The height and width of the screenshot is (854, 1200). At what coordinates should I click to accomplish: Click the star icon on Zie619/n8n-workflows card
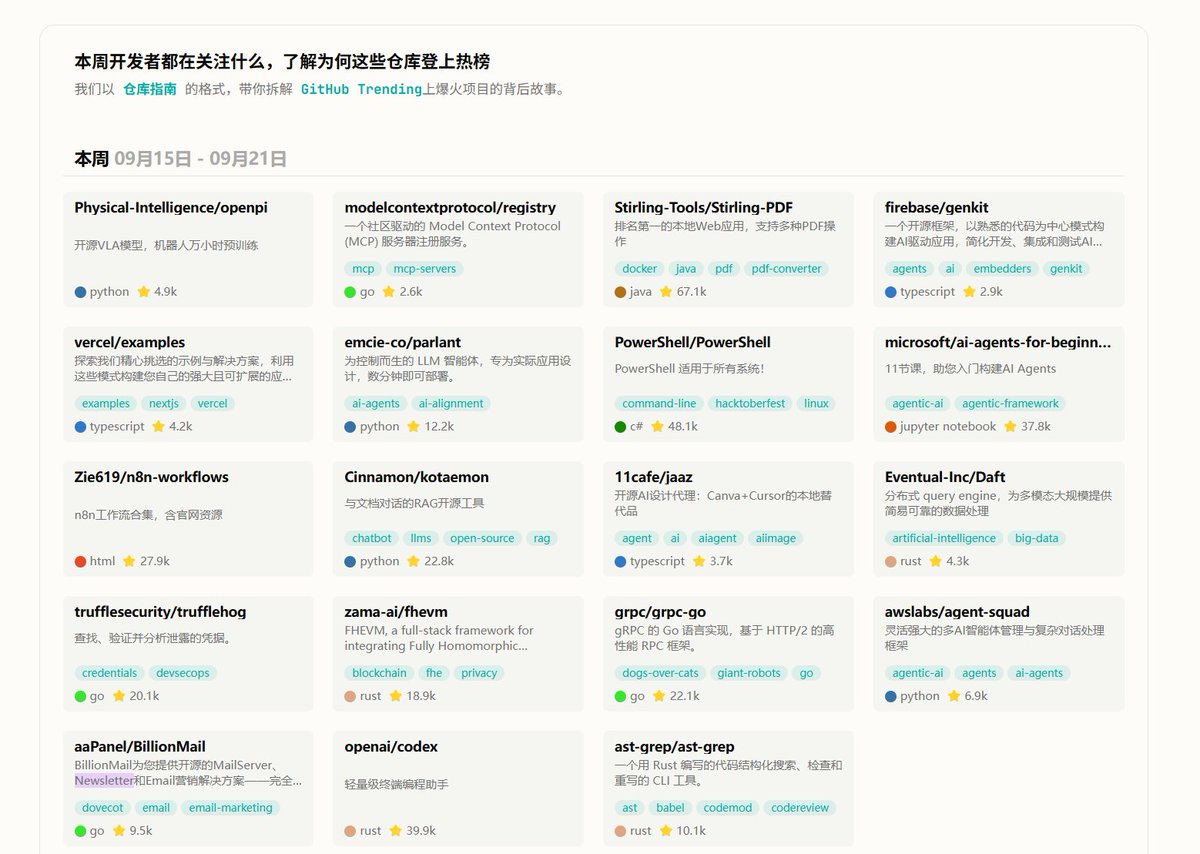129,562
